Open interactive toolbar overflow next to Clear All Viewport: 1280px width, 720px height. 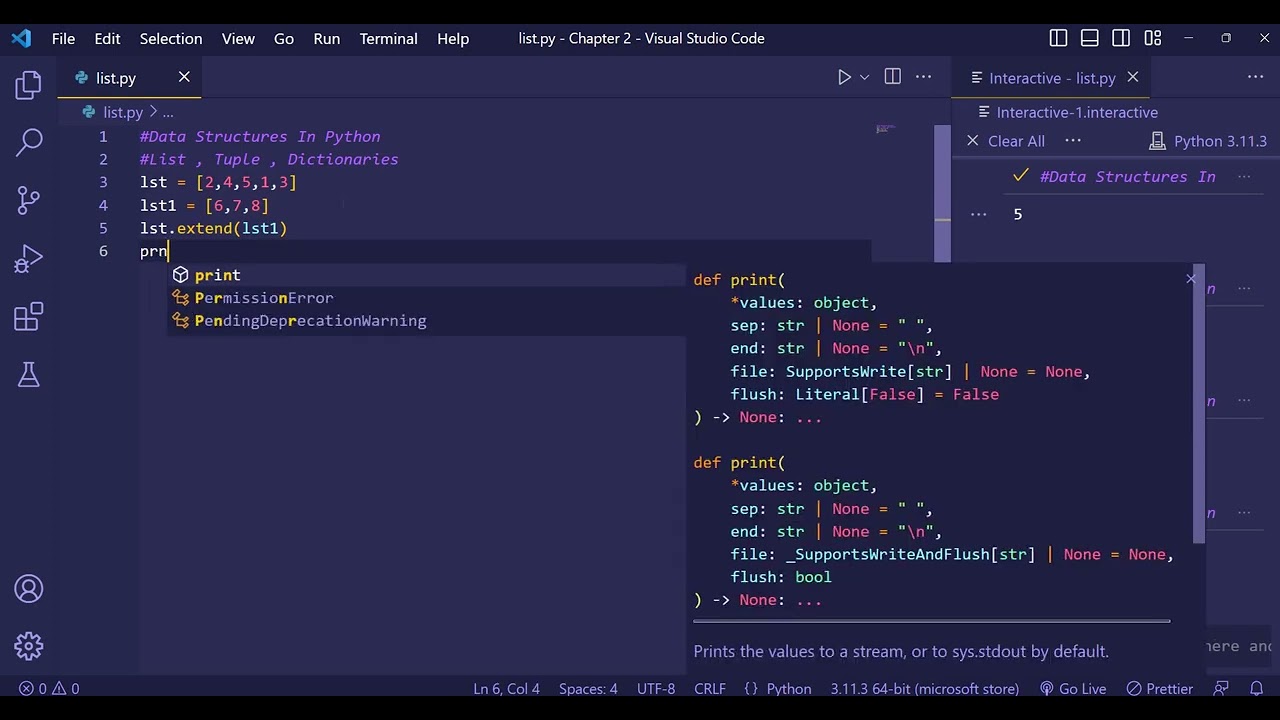point(1073,141)
